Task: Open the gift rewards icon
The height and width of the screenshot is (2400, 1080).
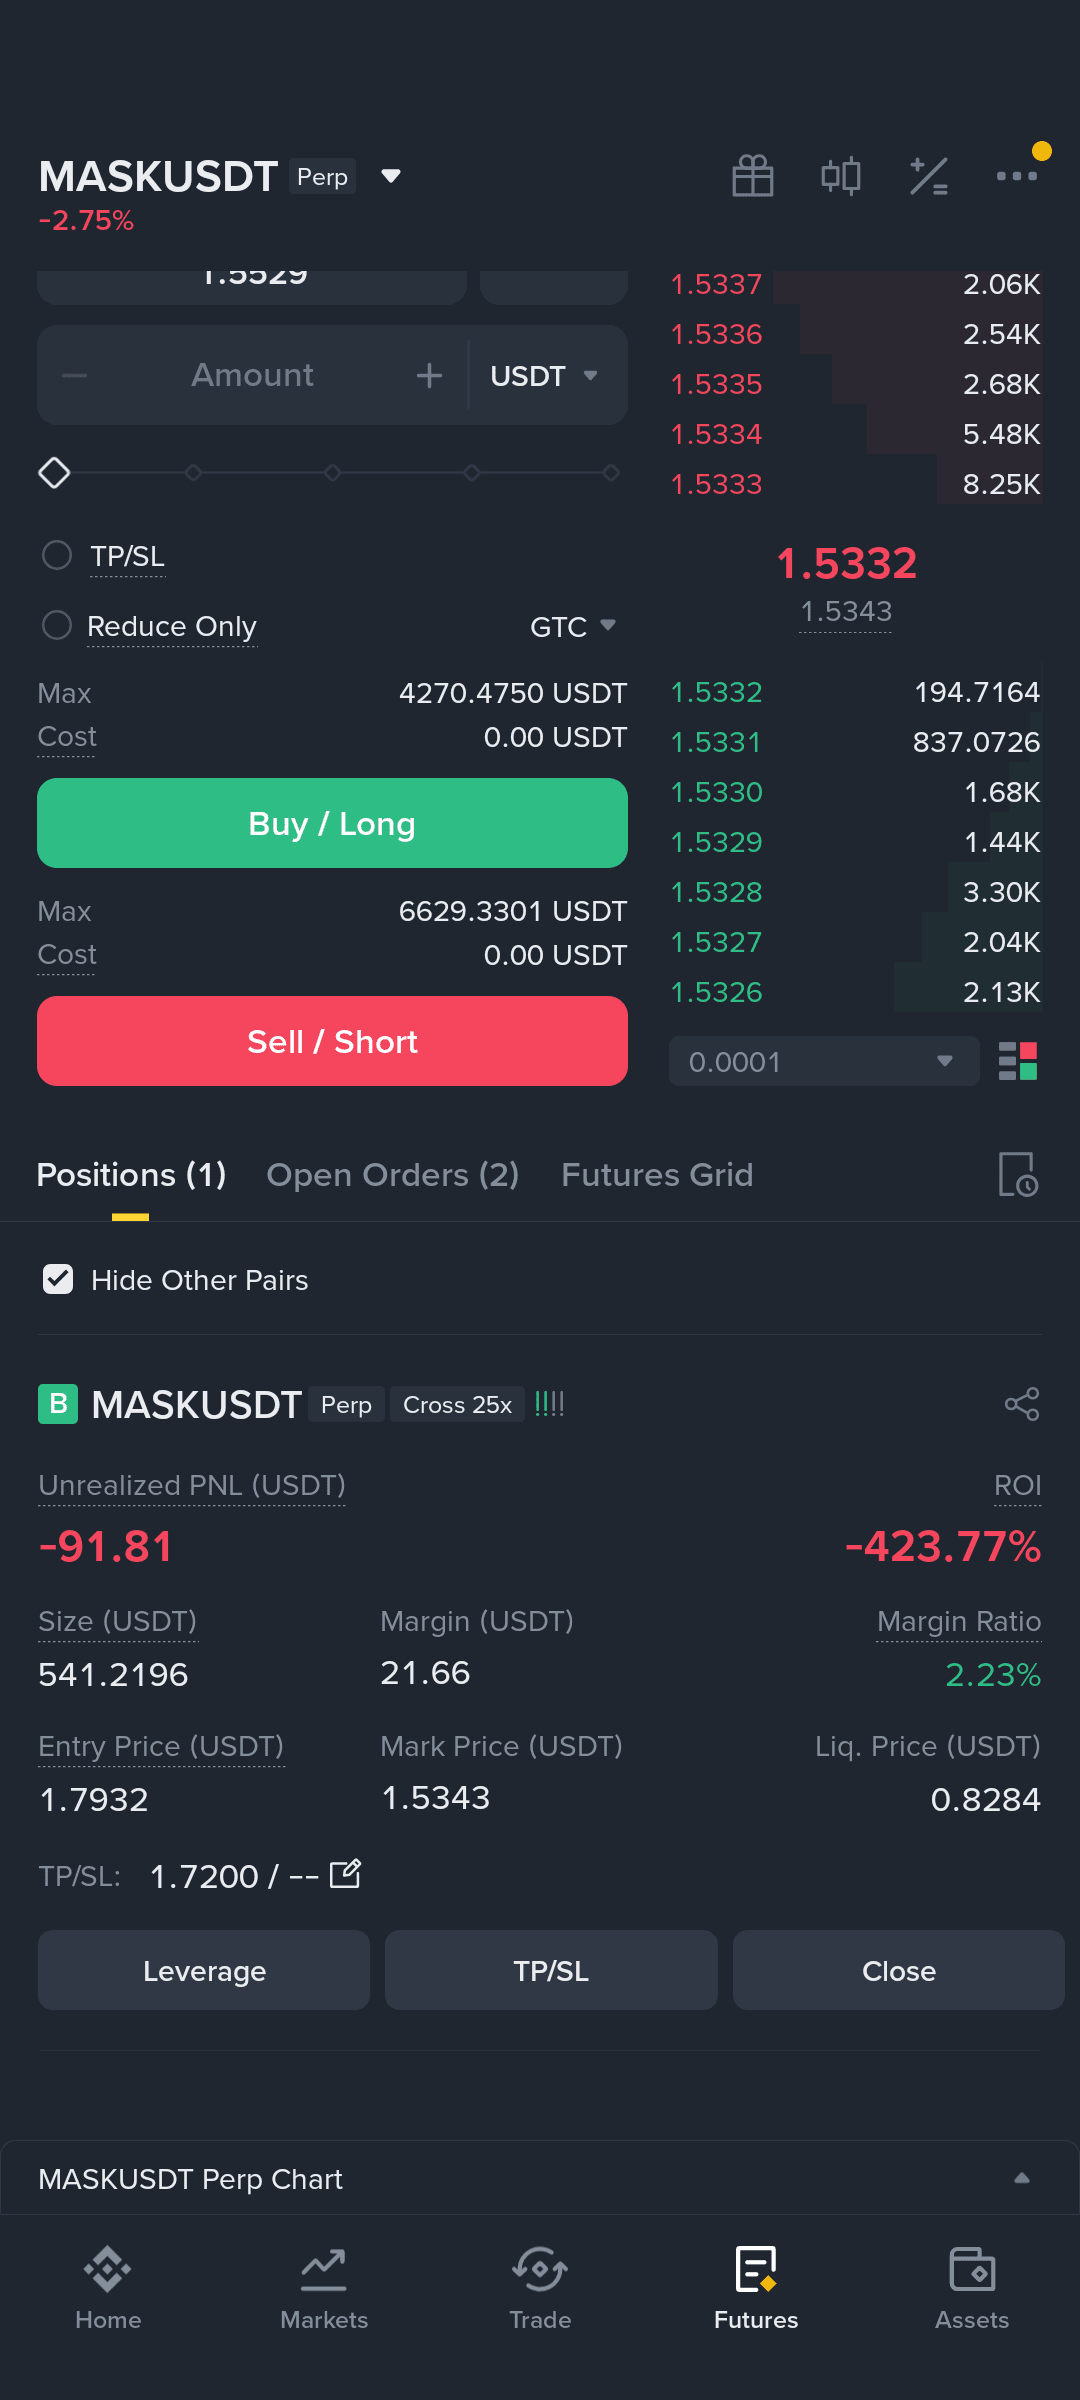Action: (x=752, y=176)
